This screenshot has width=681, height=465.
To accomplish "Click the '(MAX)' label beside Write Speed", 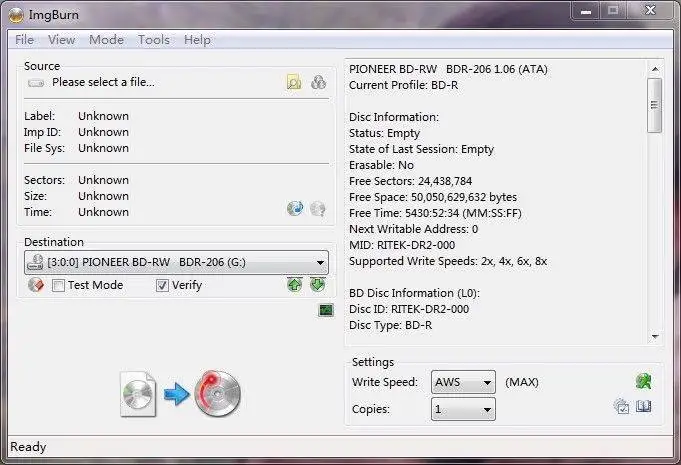I will pos(522,383).
